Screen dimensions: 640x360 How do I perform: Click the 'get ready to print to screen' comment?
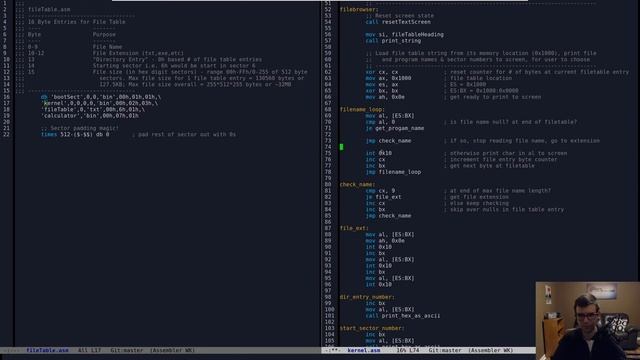pos(492,97)
